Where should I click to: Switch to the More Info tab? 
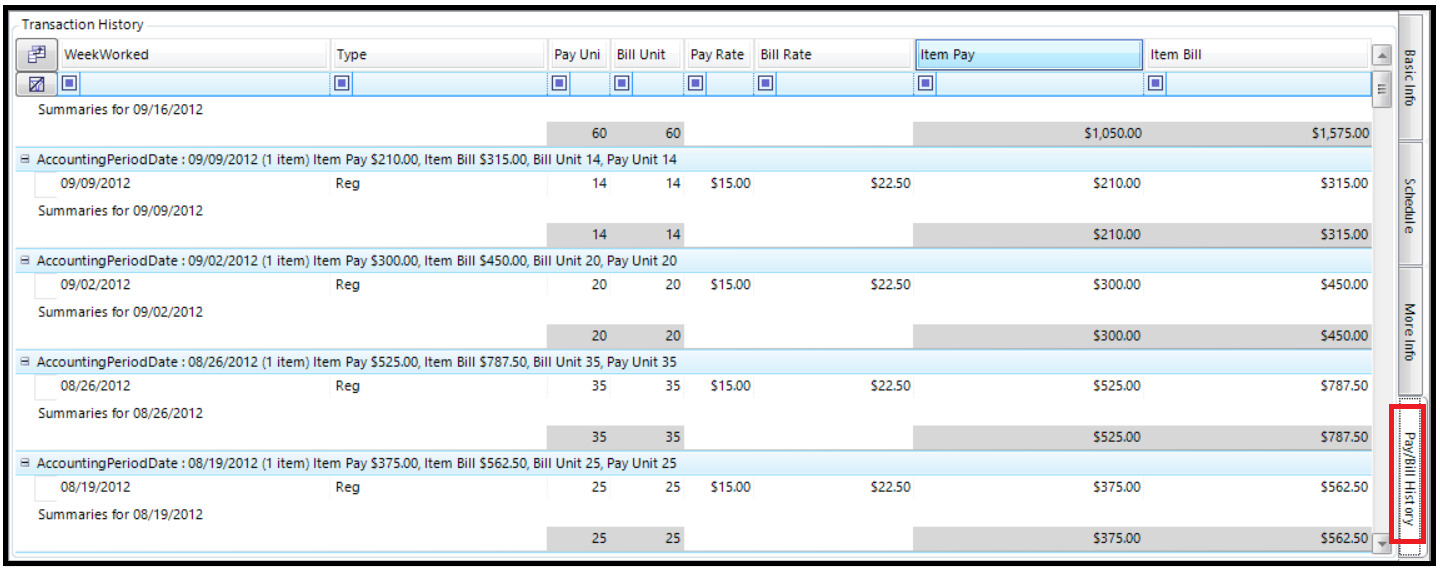(1410, 331)
